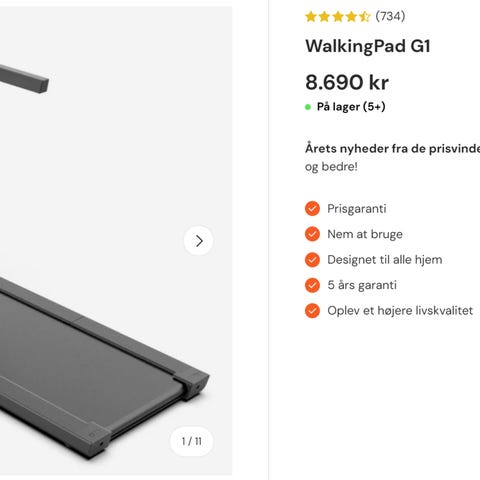Image resolution: width=480 pixels, height=480 pixels.
Task: Click the star rating icons
Action: tap(338, 16)
